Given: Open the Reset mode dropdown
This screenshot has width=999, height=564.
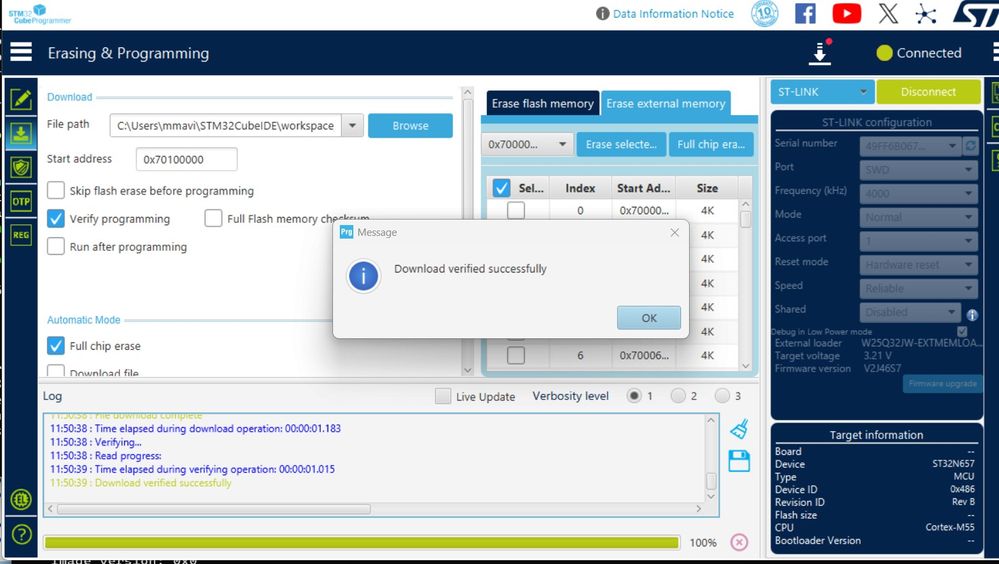Looking at the screenshot, I should point(919,264).
